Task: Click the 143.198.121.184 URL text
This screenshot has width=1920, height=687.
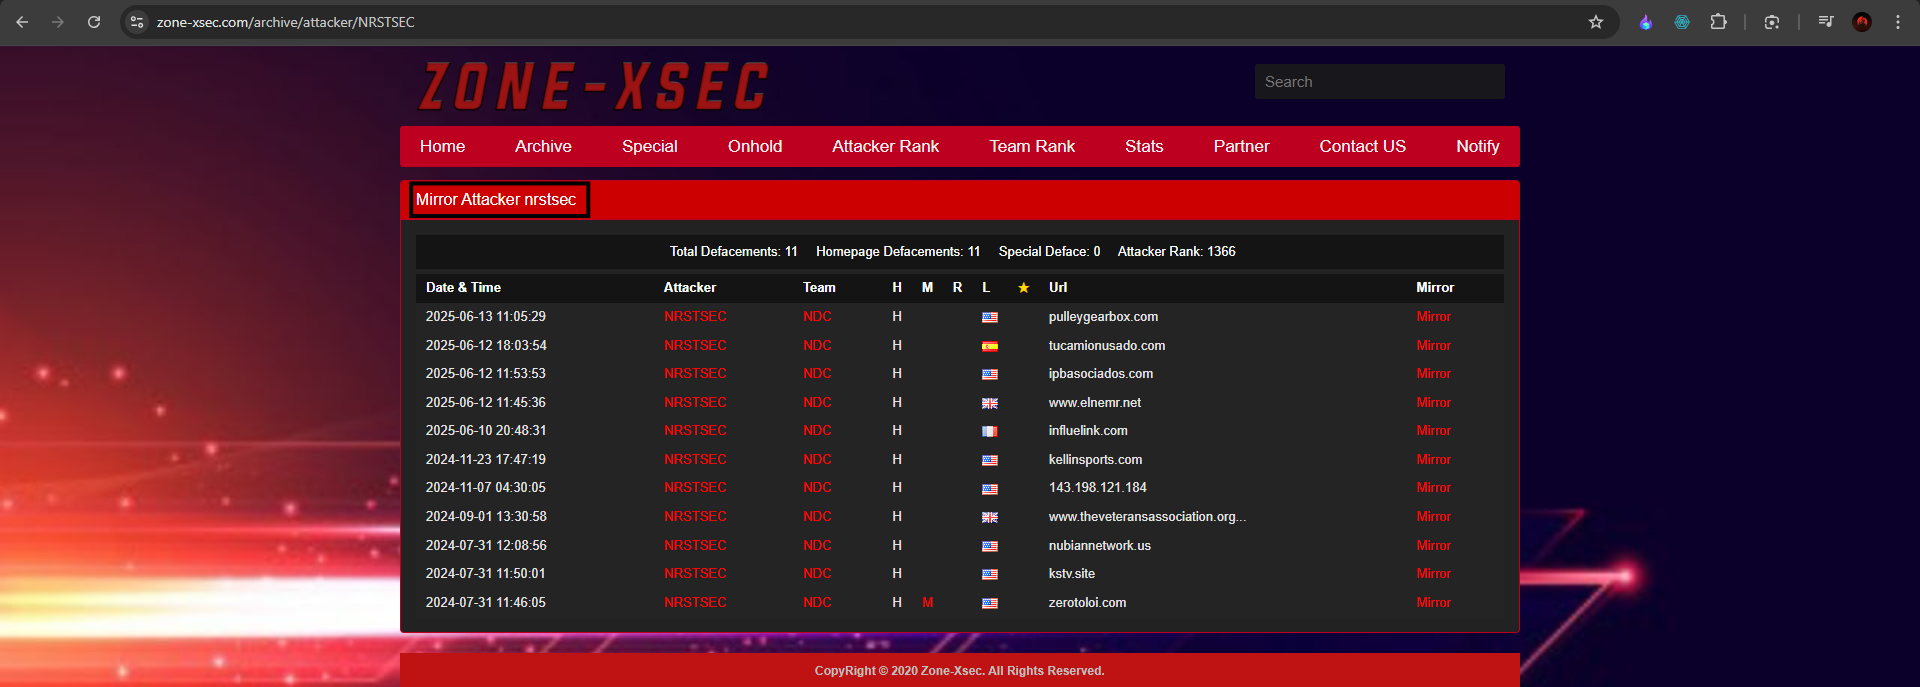Action: 1097,487
